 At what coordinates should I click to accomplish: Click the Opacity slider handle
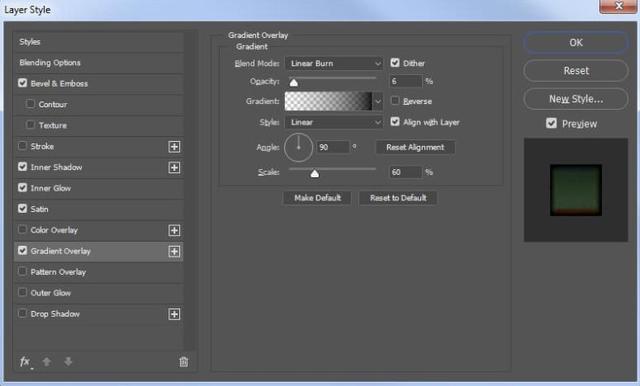coord(293,83)
